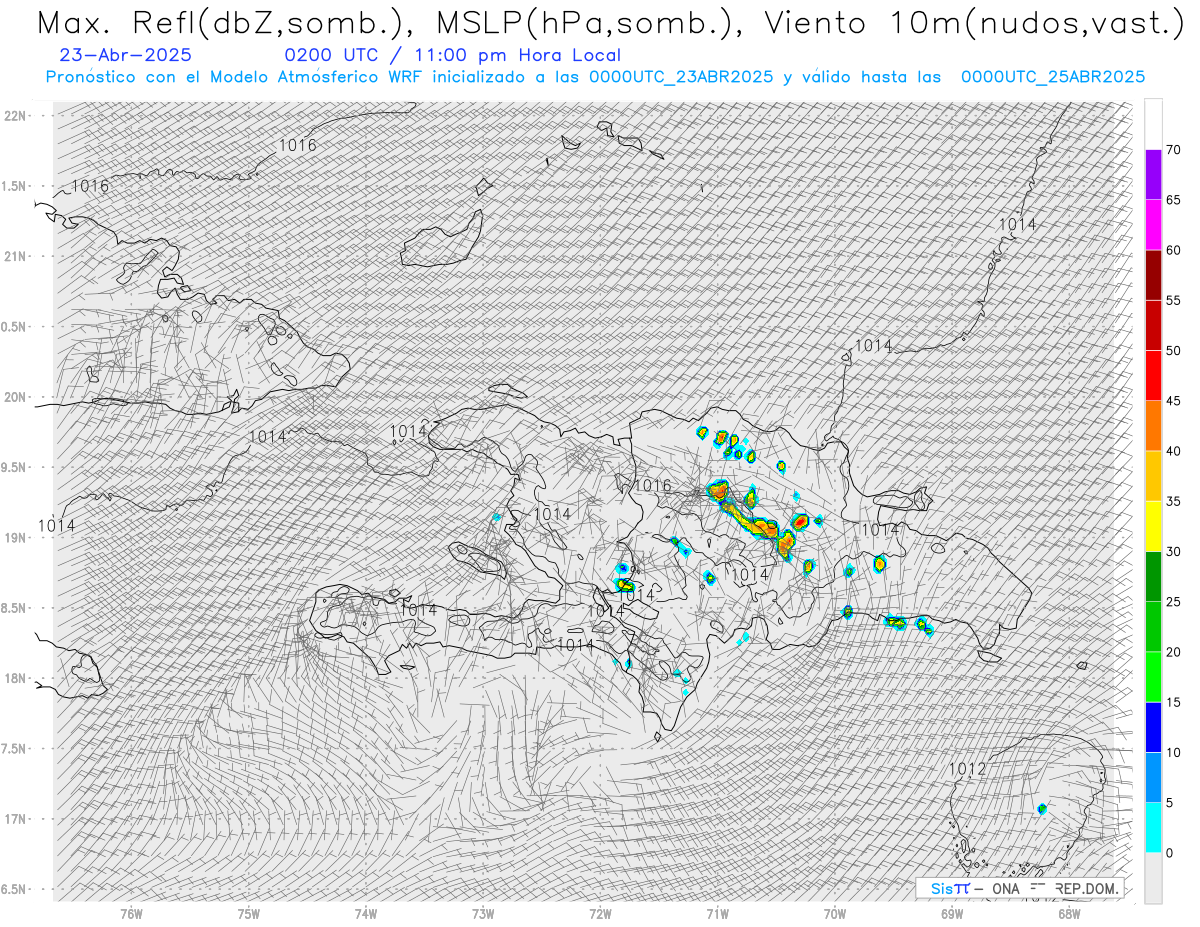Click the 68W longitude axis label
Image resolution: width=1200 pixels, height=927 pixels.
tap(1069, 913)
